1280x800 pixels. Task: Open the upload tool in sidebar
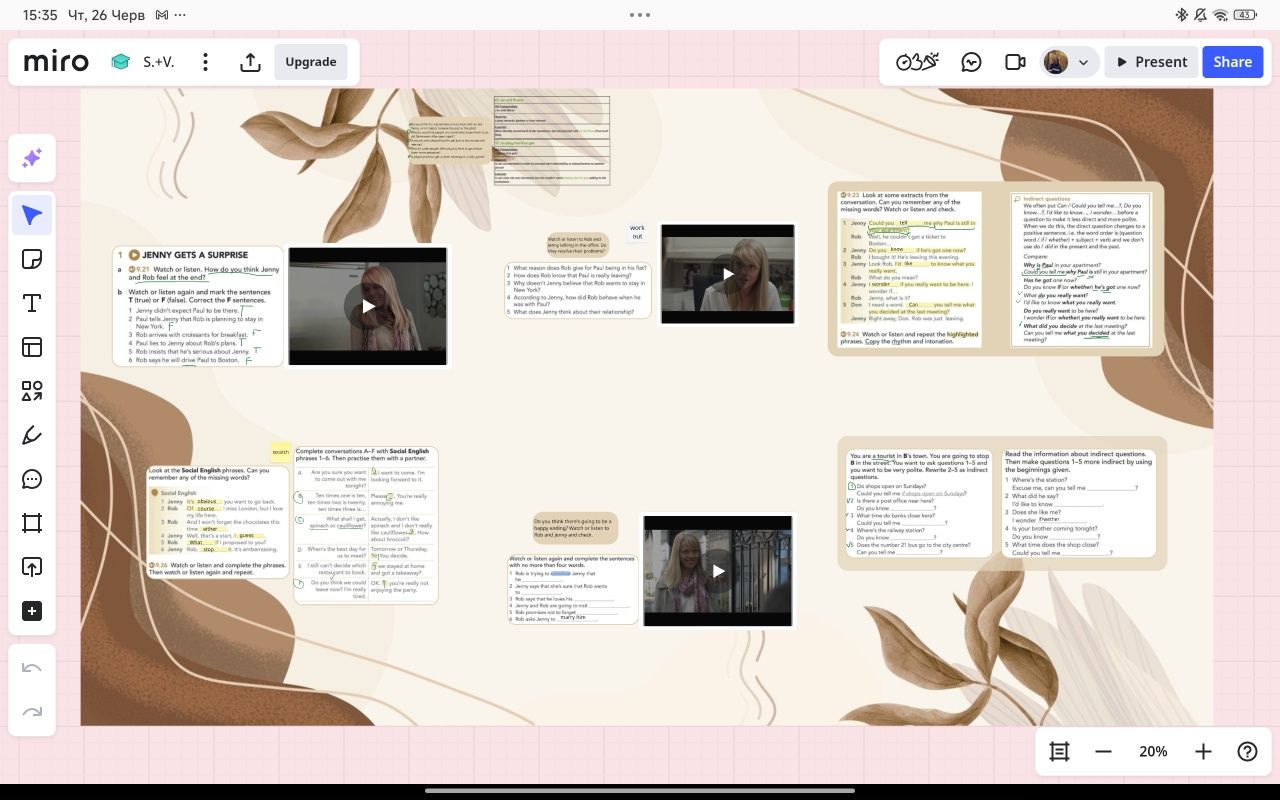pyautogui.click(x=32, y=567)
